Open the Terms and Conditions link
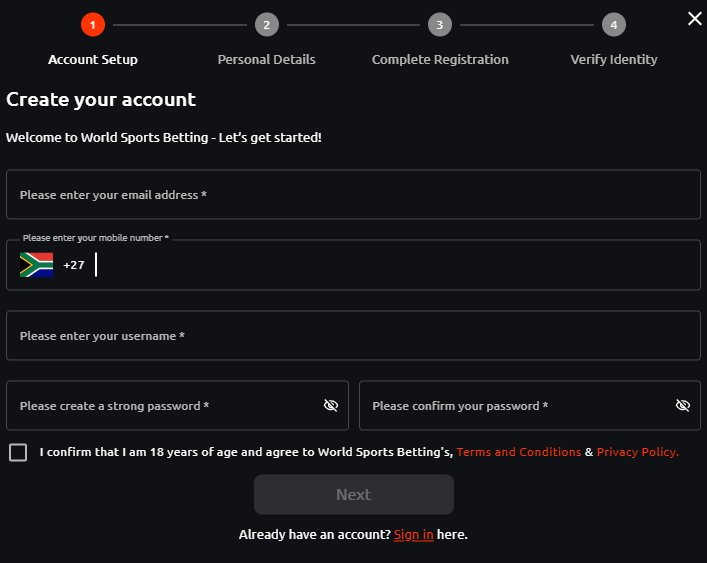707x563 pixels. [x=518, y=452]
